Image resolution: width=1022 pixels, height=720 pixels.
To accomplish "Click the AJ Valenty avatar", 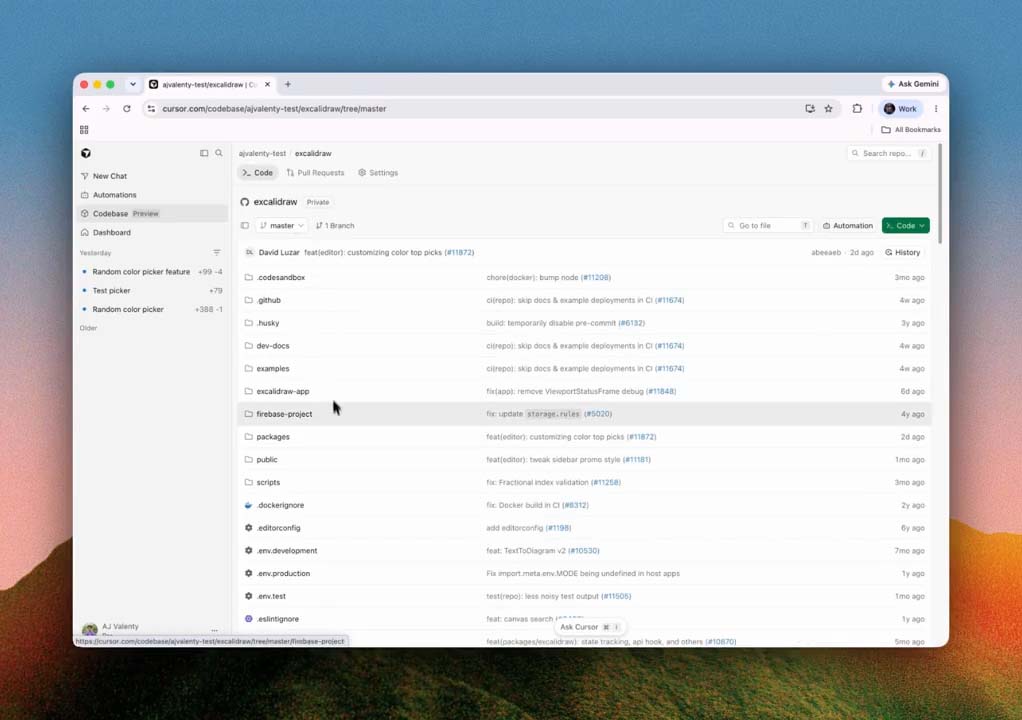I will point(90,629).
